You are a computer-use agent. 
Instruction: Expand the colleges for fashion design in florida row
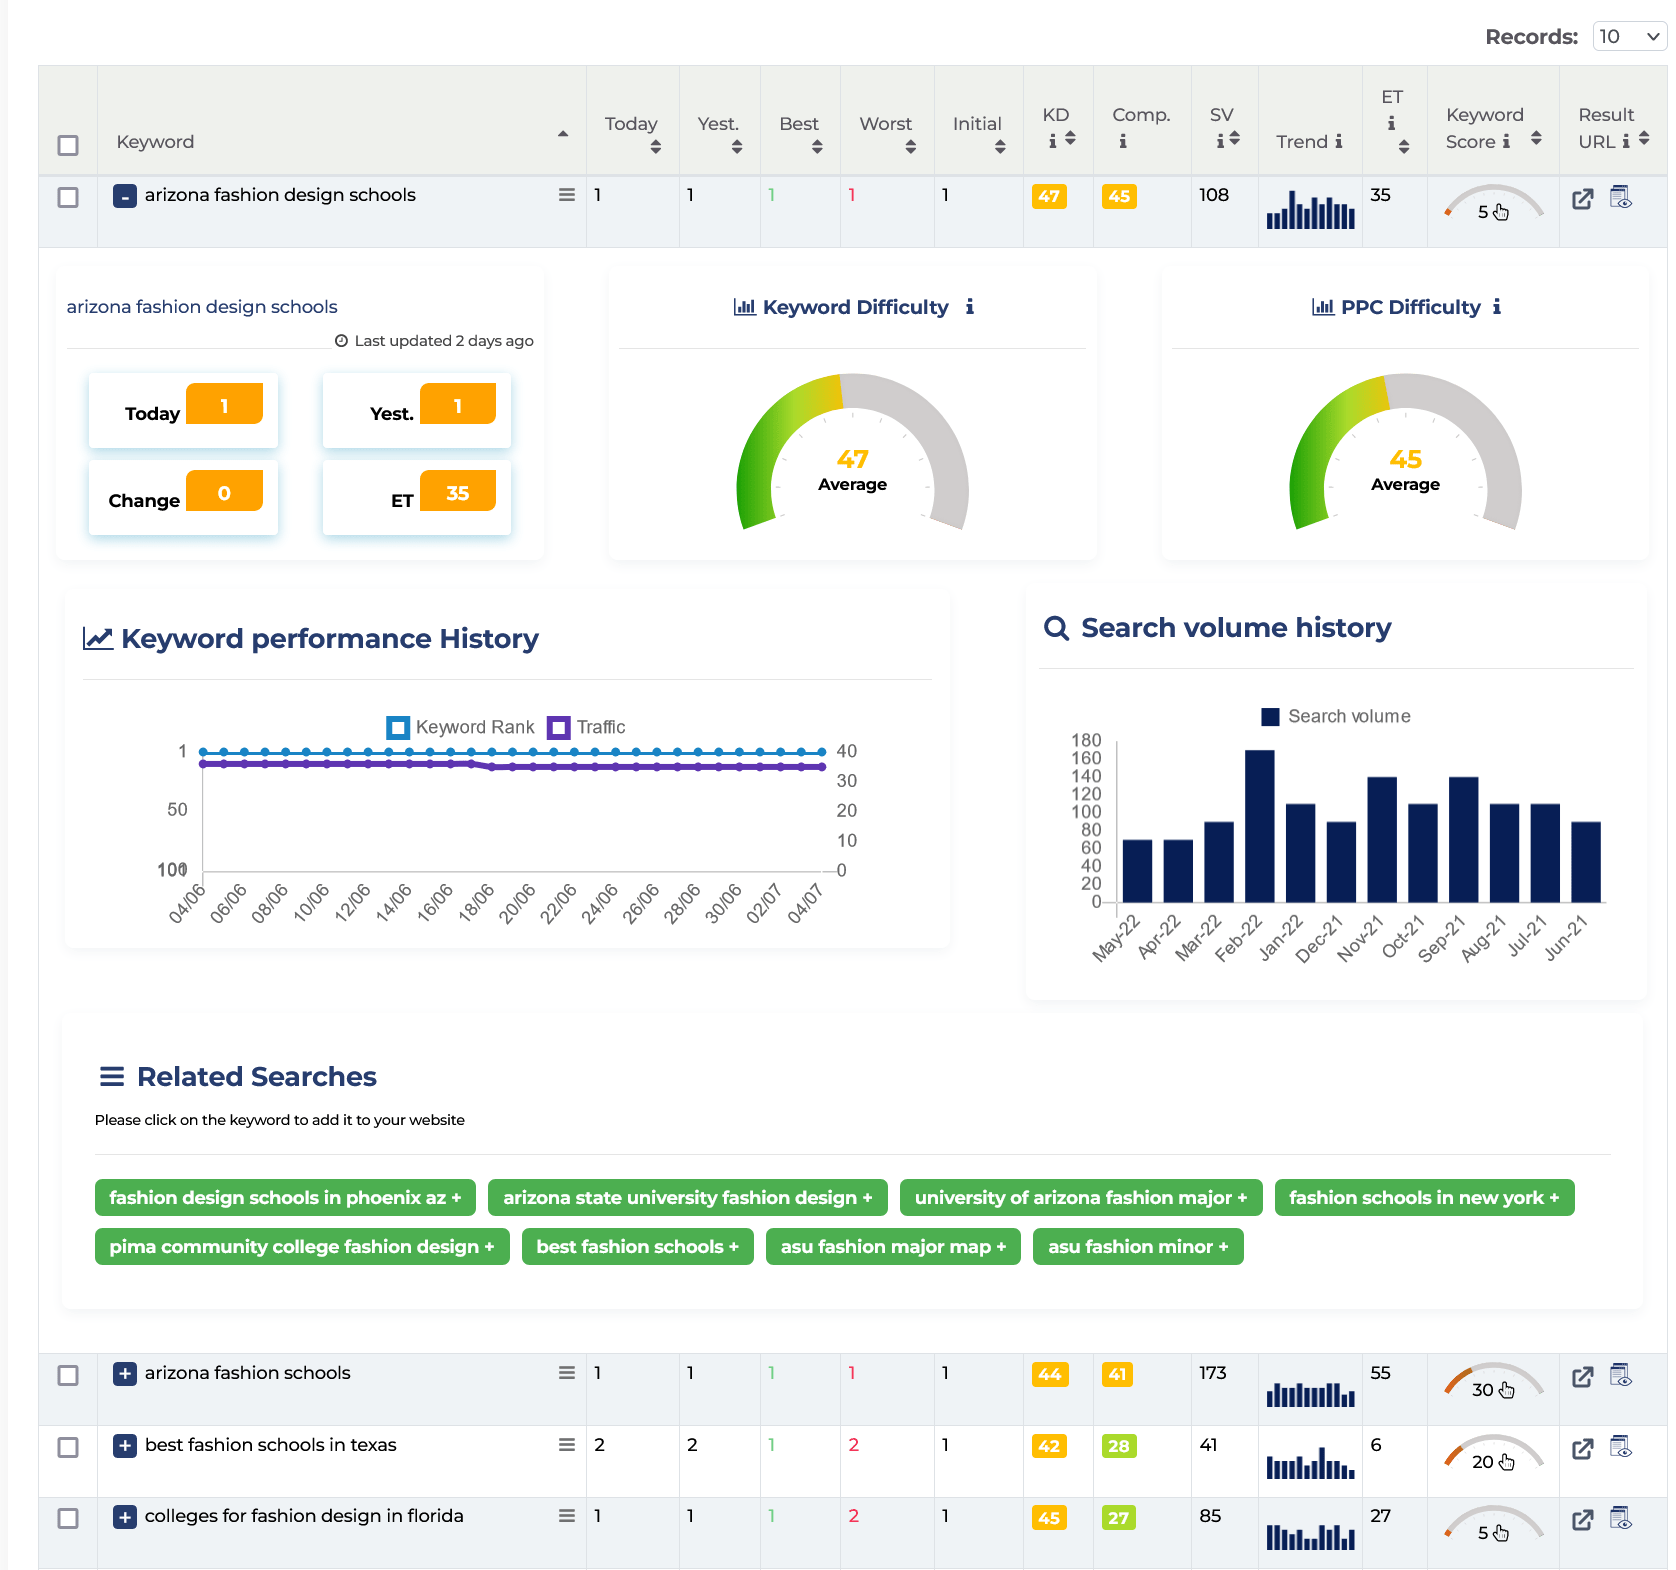tap(124, 1517)
